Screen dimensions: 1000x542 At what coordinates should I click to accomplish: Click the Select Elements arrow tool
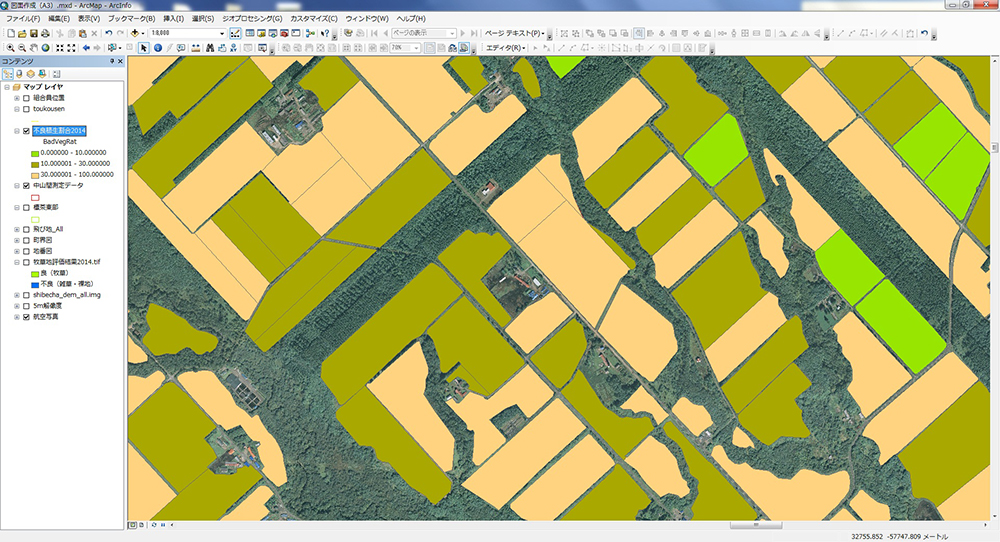pyautogui.click(x=143, y=47)
